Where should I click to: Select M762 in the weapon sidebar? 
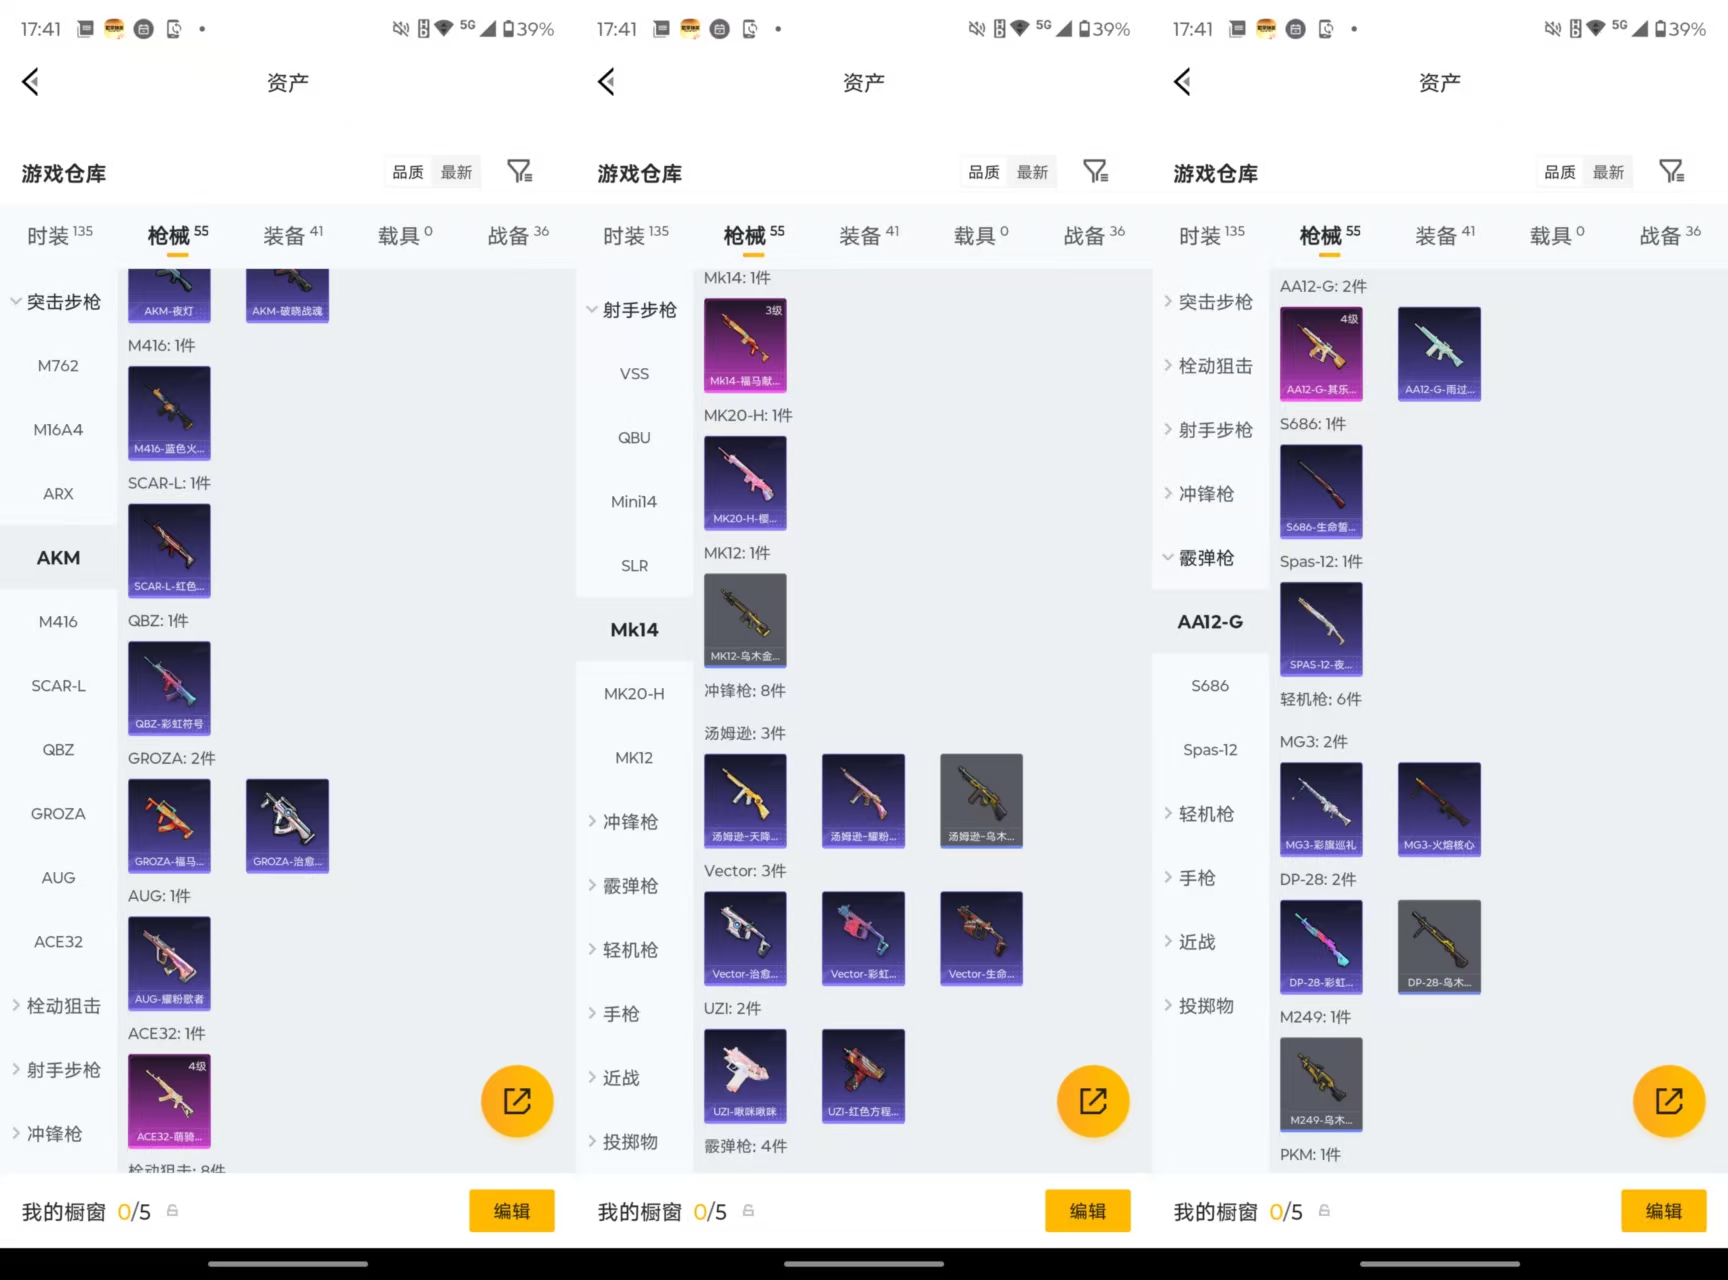tap(58, 366)
